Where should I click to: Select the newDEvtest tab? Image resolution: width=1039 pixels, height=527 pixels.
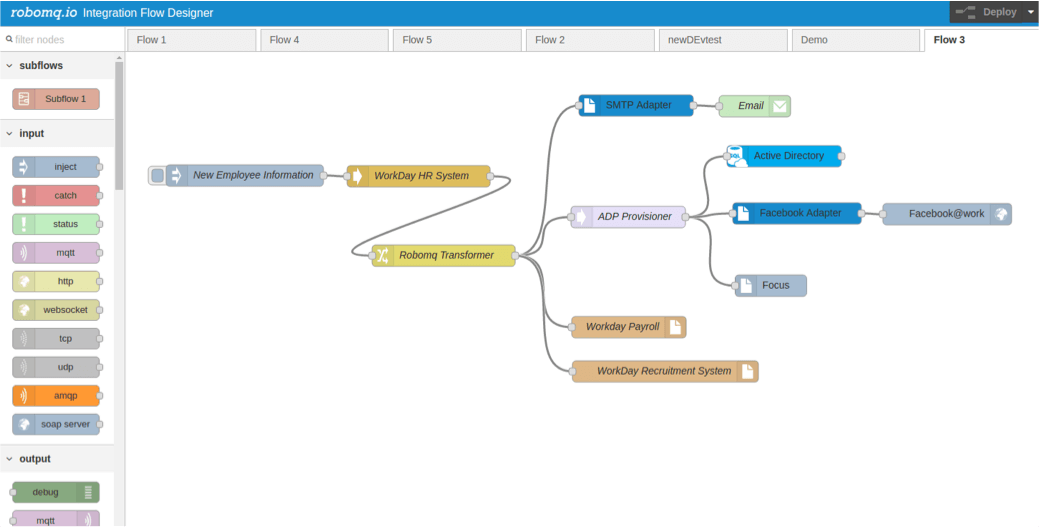(722, 40)
